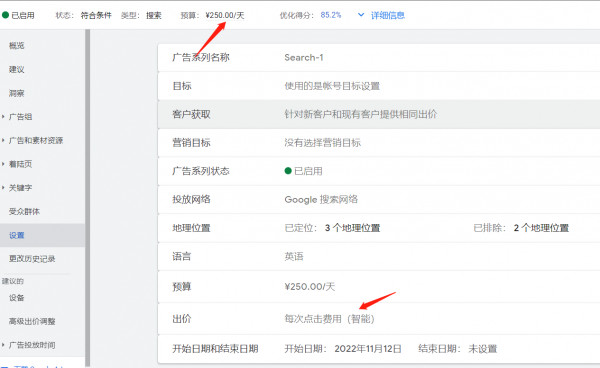600x368 pixels.
Task: Open 高级出价调整 in sidebar
Action: click(x=32, y=321)
